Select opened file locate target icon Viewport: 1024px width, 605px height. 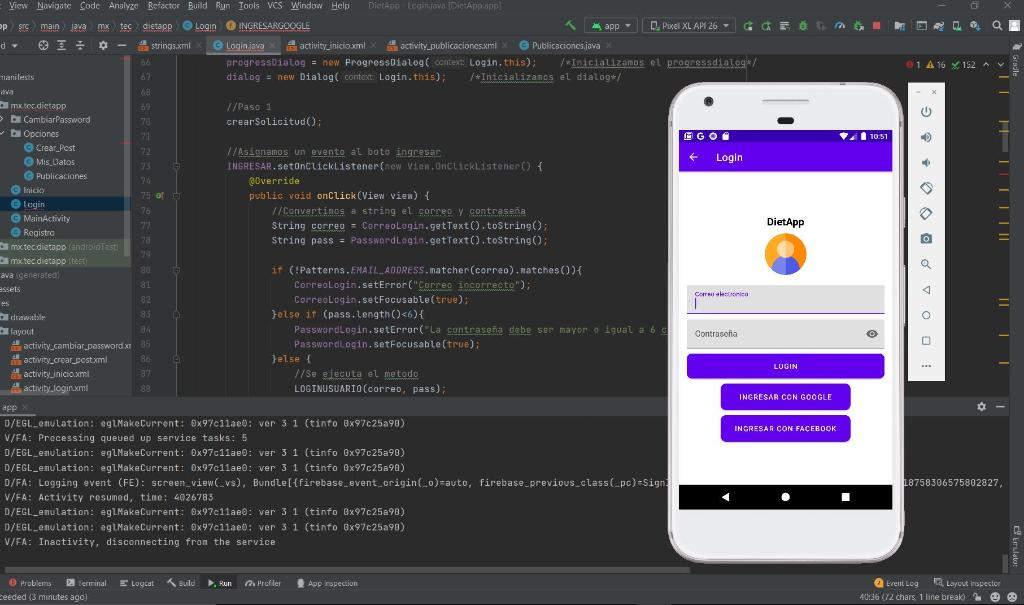(43, 46)
